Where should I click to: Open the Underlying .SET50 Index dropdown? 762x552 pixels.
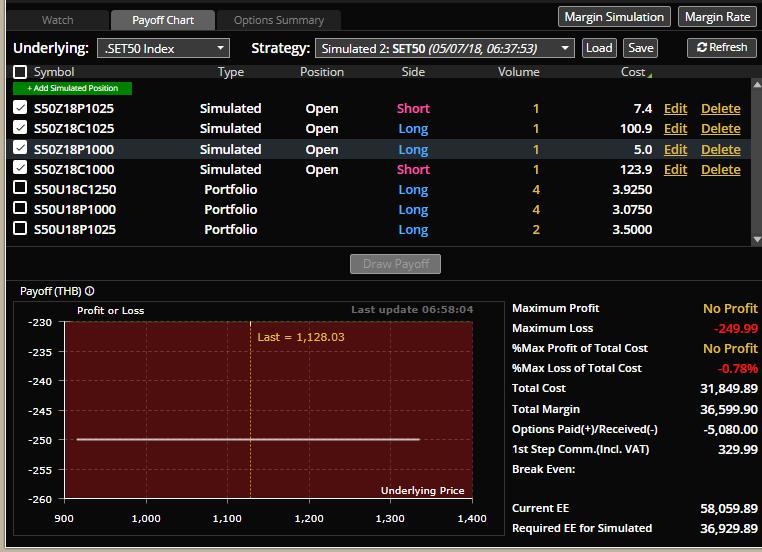point(163,48)
